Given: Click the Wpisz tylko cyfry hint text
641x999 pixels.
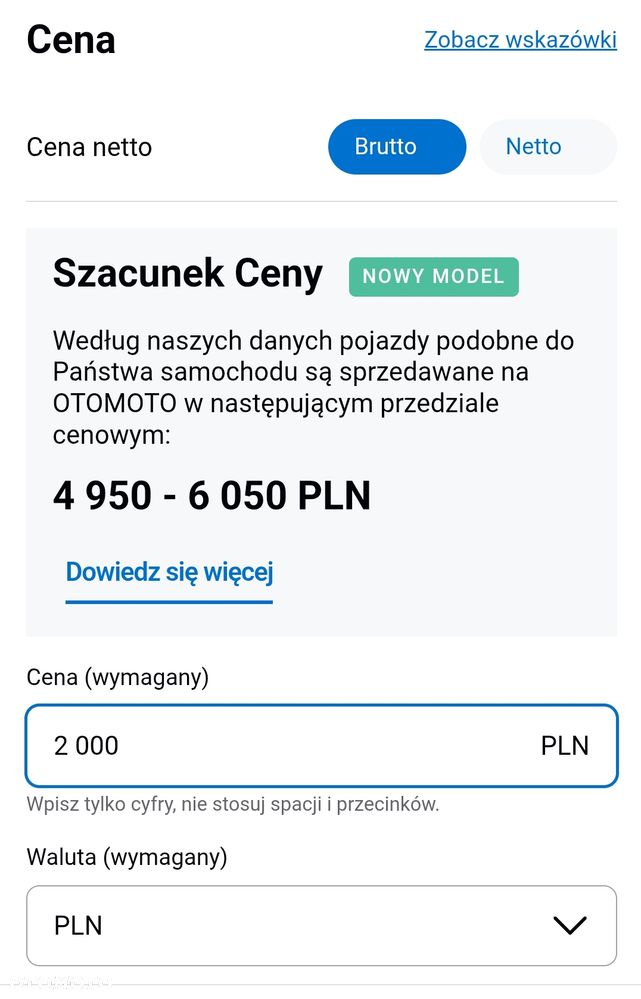Looking at the screenshot, I should point(233,804).
